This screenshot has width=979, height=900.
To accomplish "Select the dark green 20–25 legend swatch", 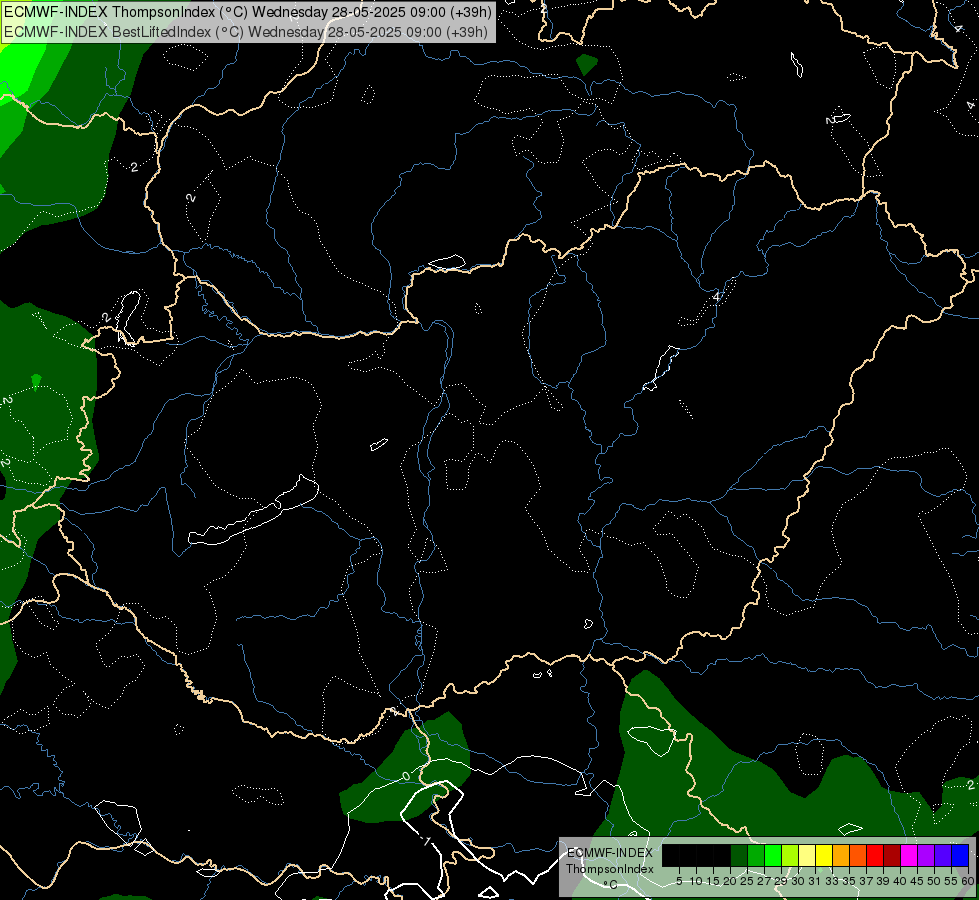I will click(739, 855).
